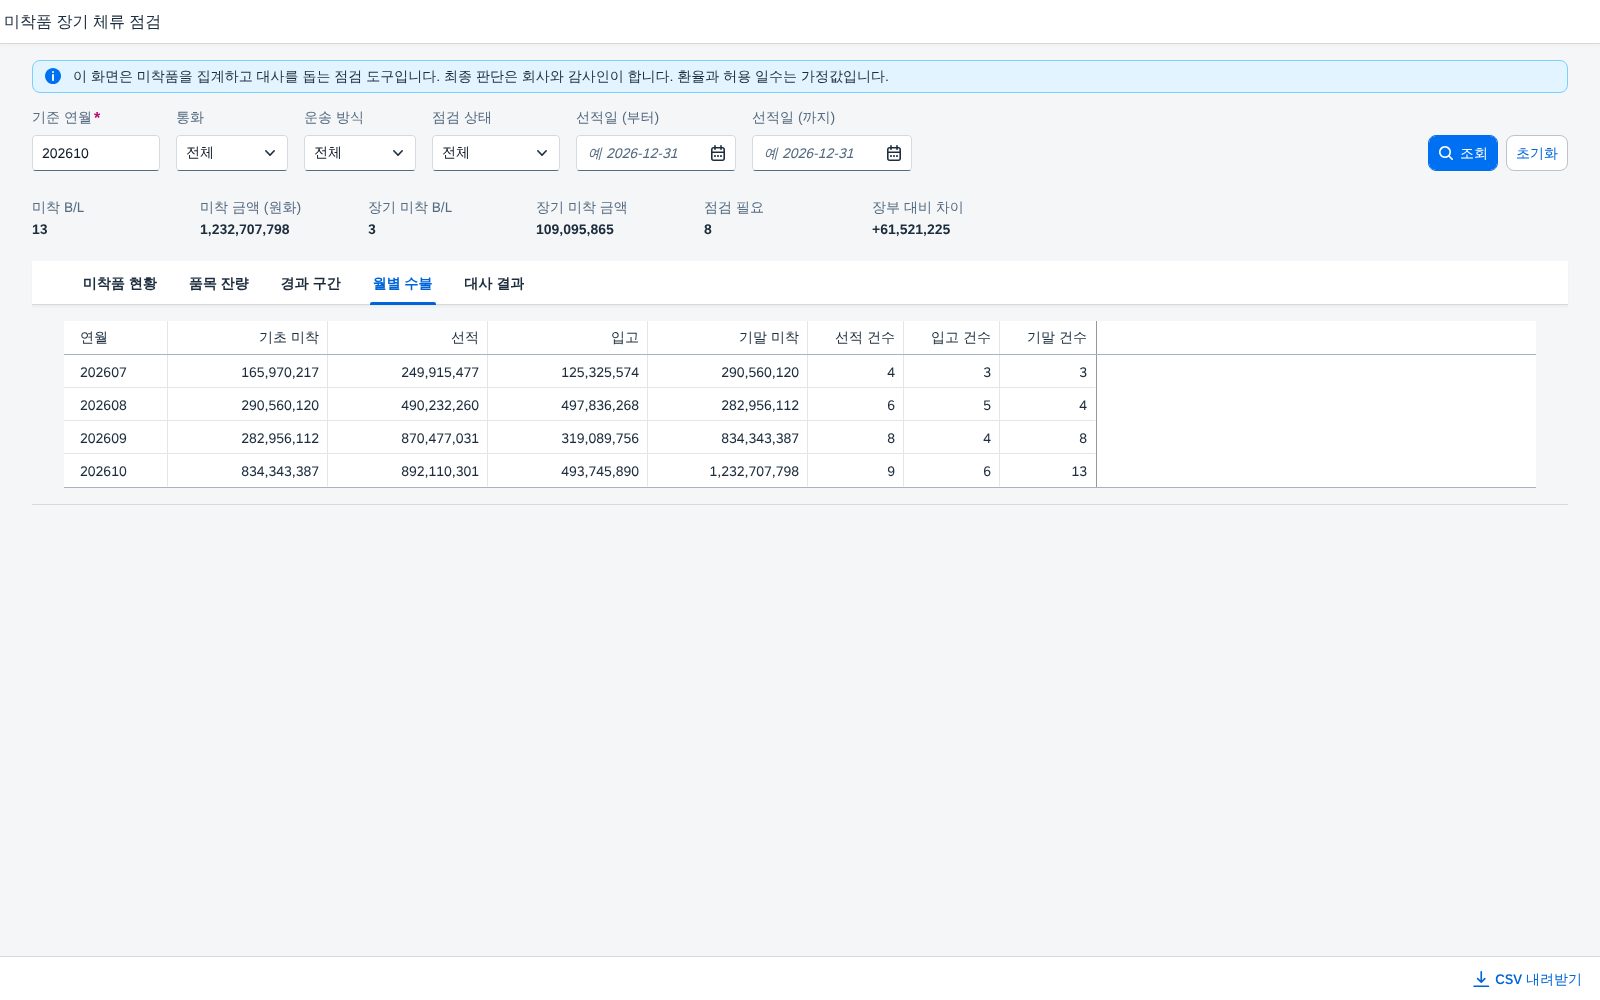Image resolution: width=1600 pixels, height=1000 pixels.
Task: Click the 497,836,268 receipt cell
Action: point(568,405)
